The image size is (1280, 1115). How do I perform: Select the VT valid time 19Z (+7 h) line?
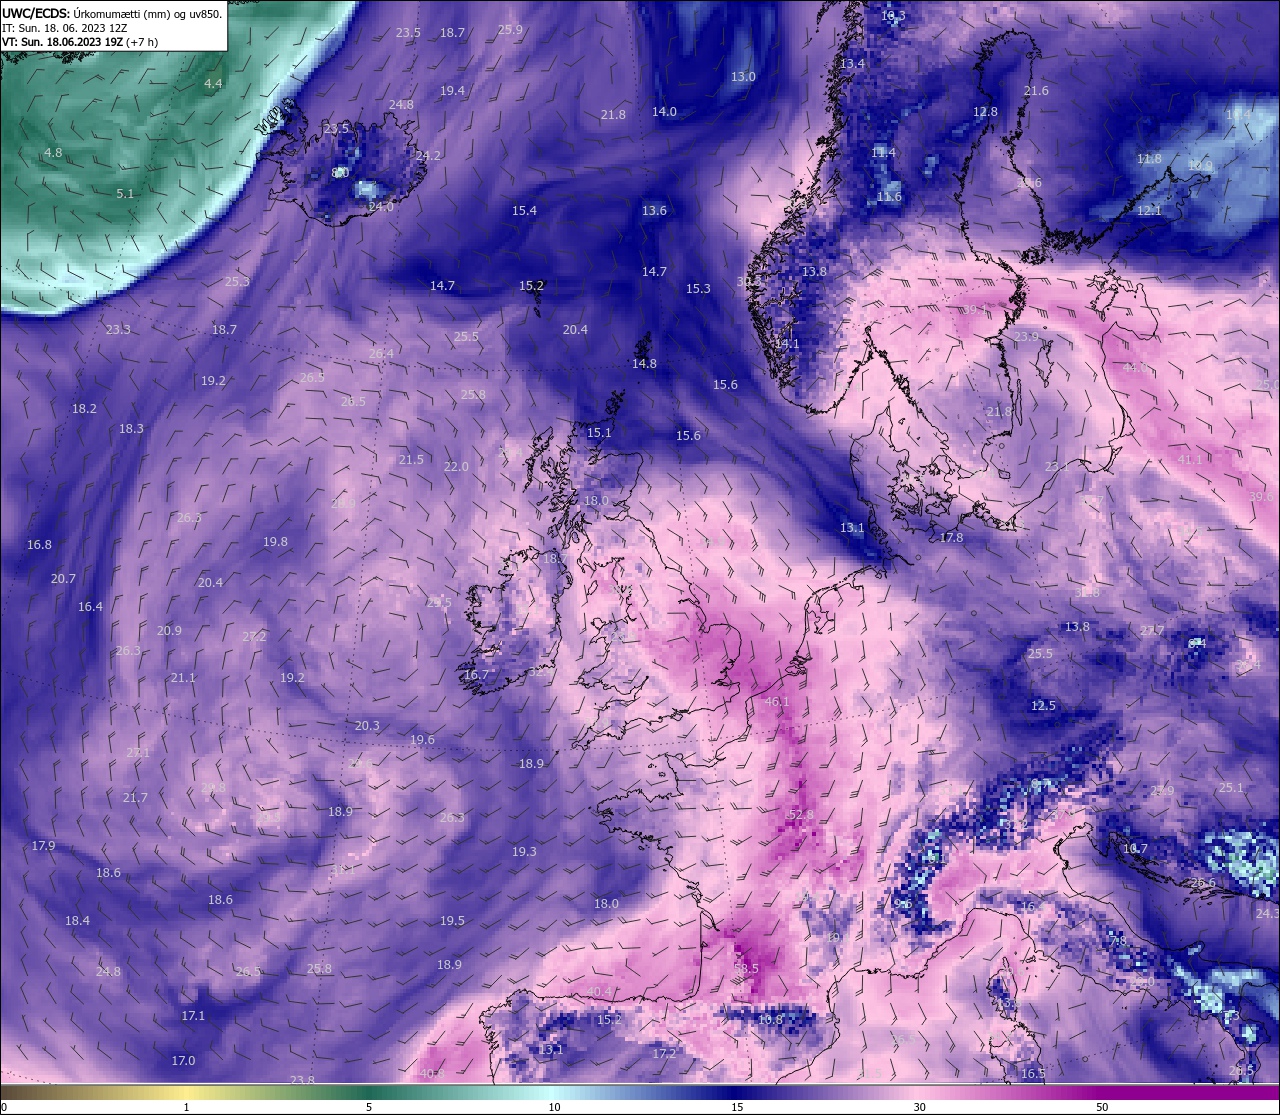point(79,42)
